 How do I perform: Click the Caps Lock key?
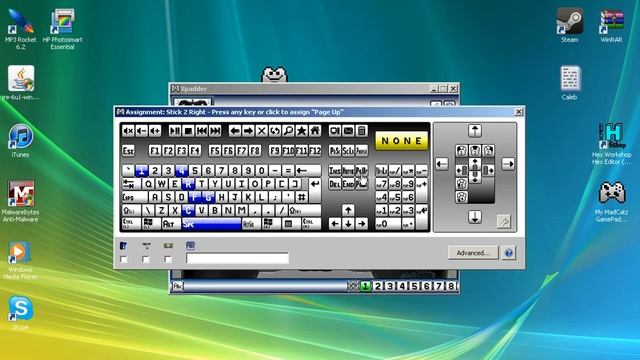135,197
